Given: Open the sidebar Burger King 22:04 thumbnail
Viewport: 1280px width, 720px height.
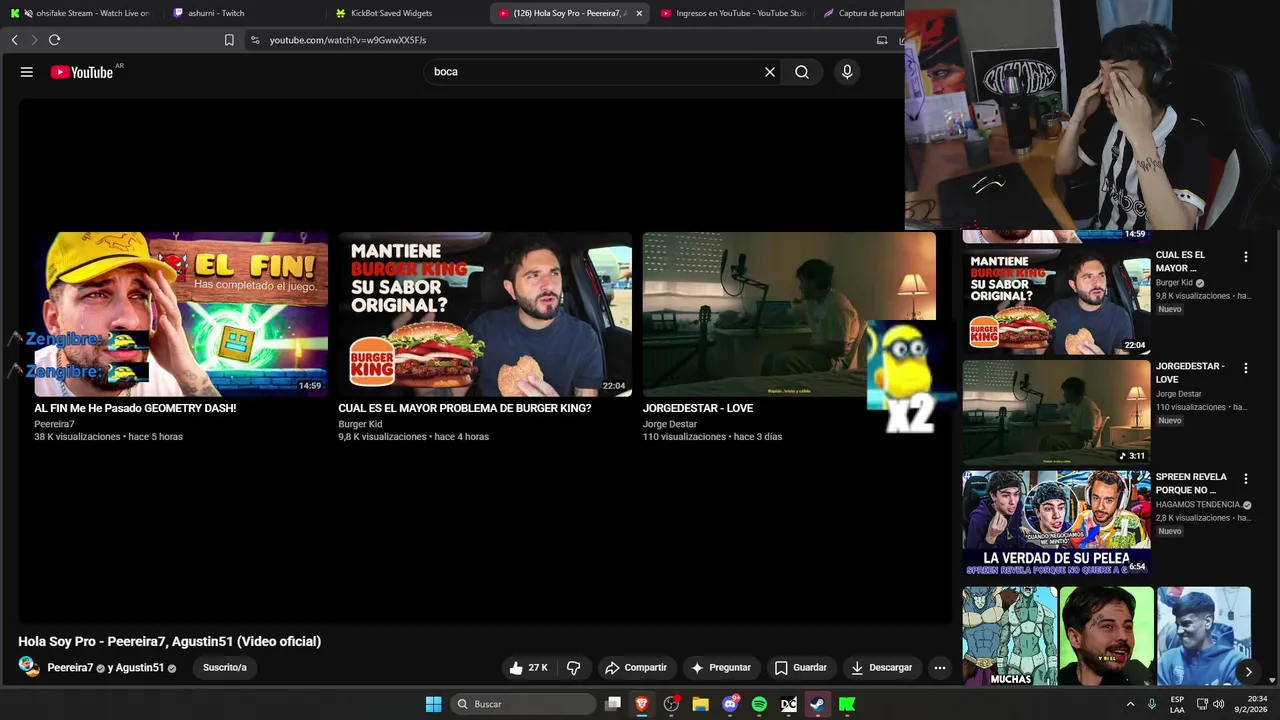Looking at the screenshot, I should (x=1056, y=301).
